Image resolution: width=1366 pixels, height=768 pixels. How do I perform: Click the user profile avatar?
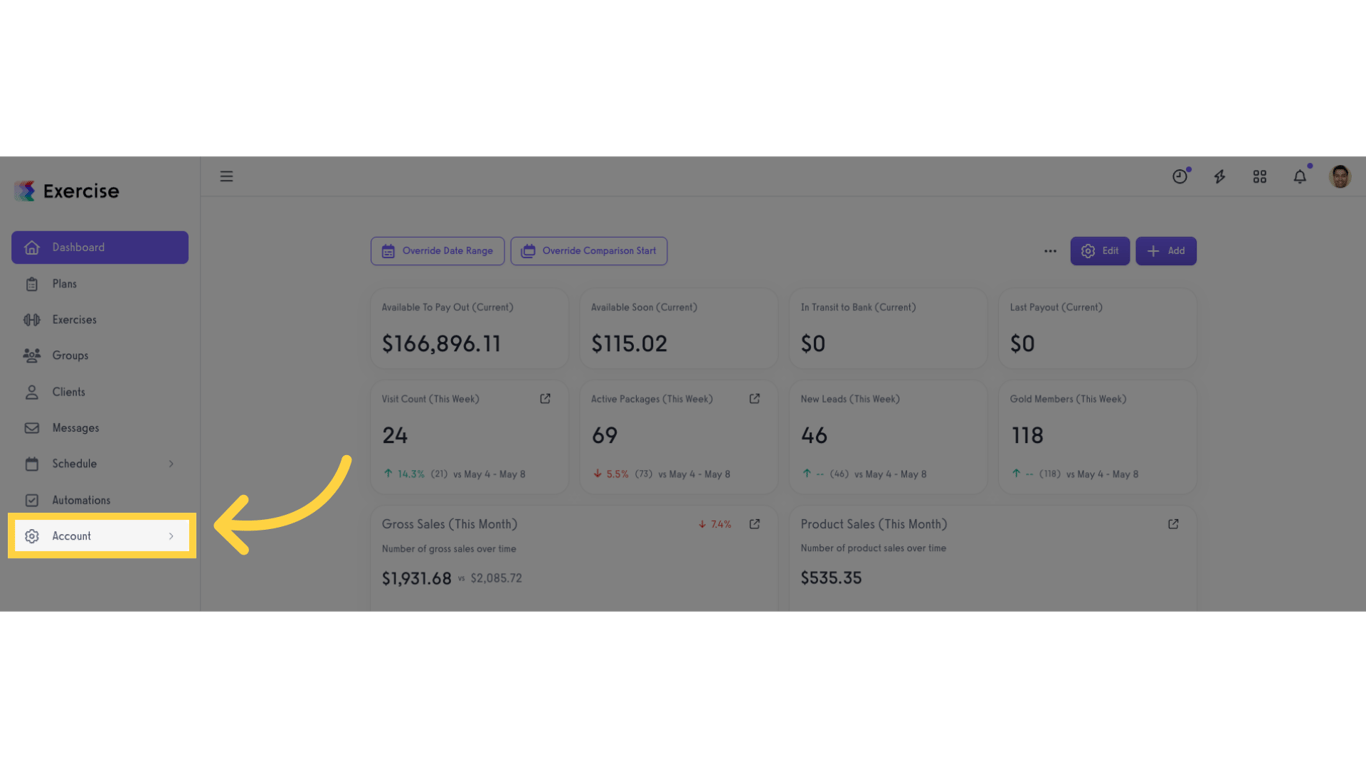(x=1340, y=177)
